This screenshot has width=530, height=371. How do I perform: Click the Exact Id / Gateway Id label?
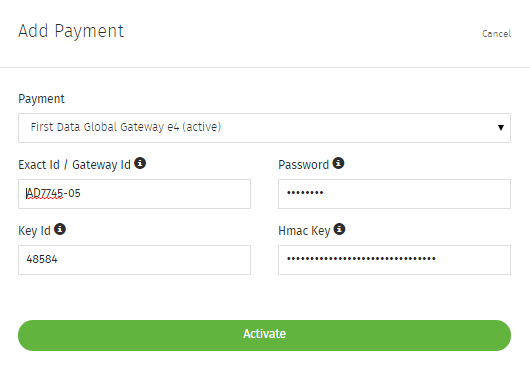click(x=74, y=165)
